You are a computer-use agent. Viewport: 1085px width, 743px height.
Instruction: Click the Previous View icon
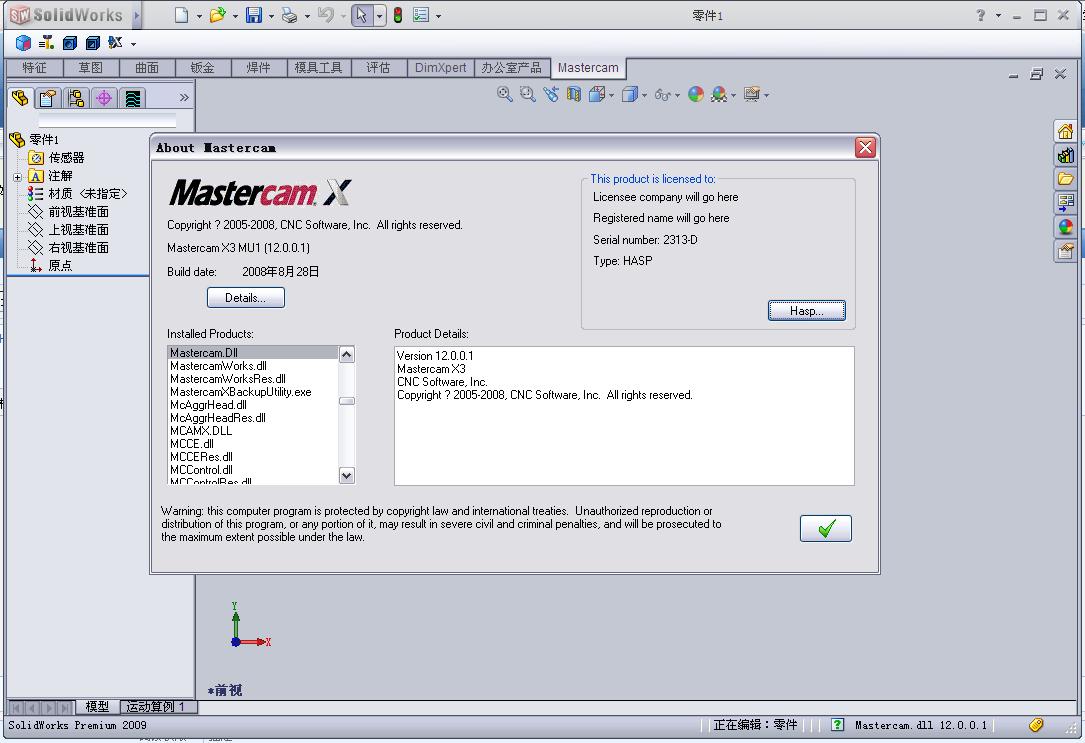click(x=551, y=94)
